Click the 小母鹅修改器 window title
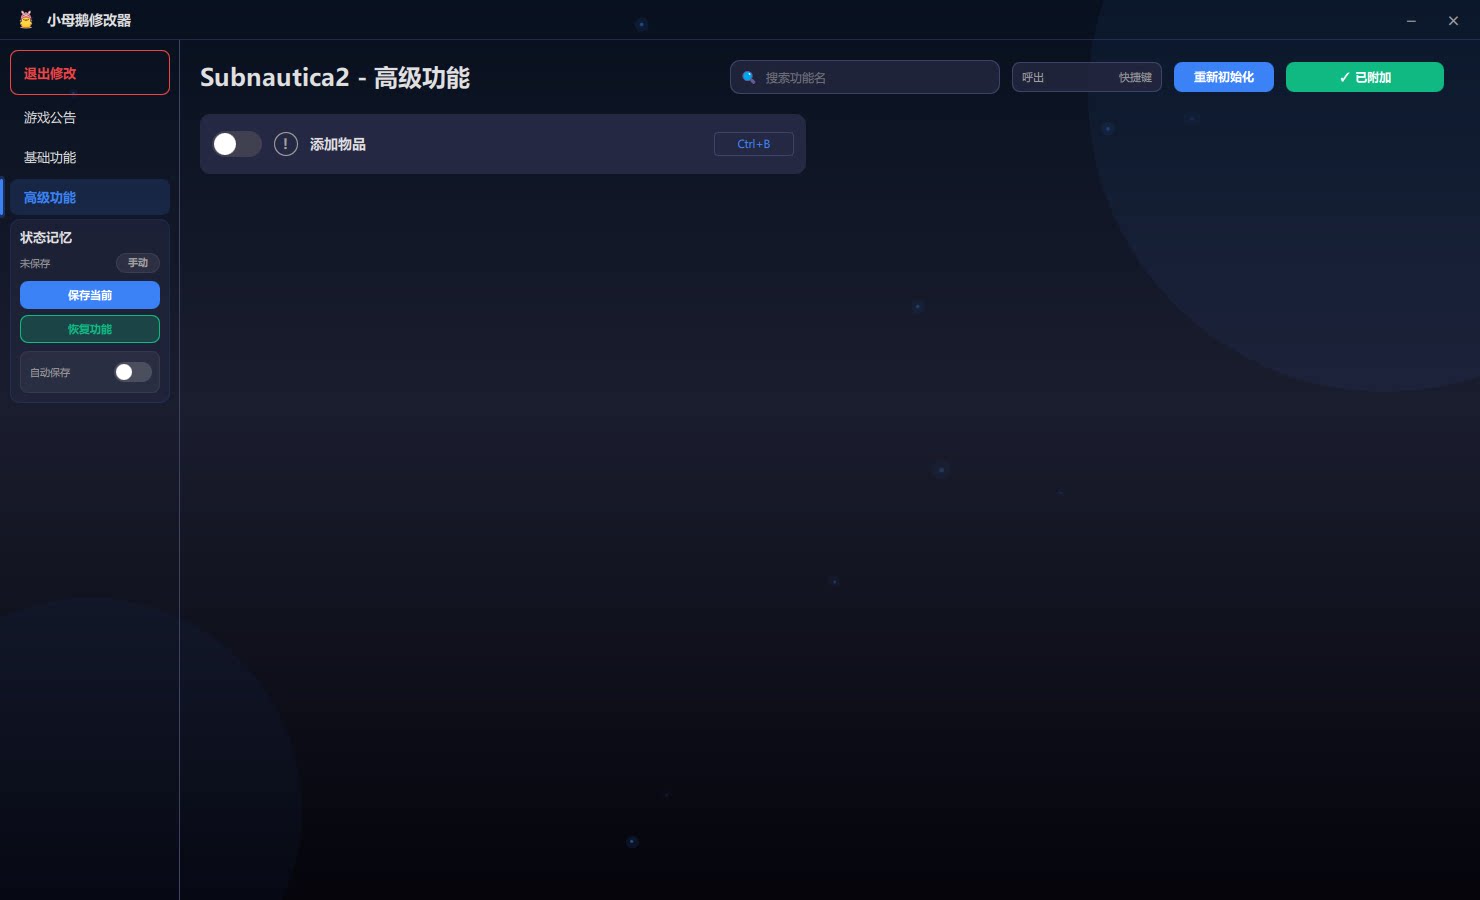The image size is (1480, 900). [x=89, y=20]
